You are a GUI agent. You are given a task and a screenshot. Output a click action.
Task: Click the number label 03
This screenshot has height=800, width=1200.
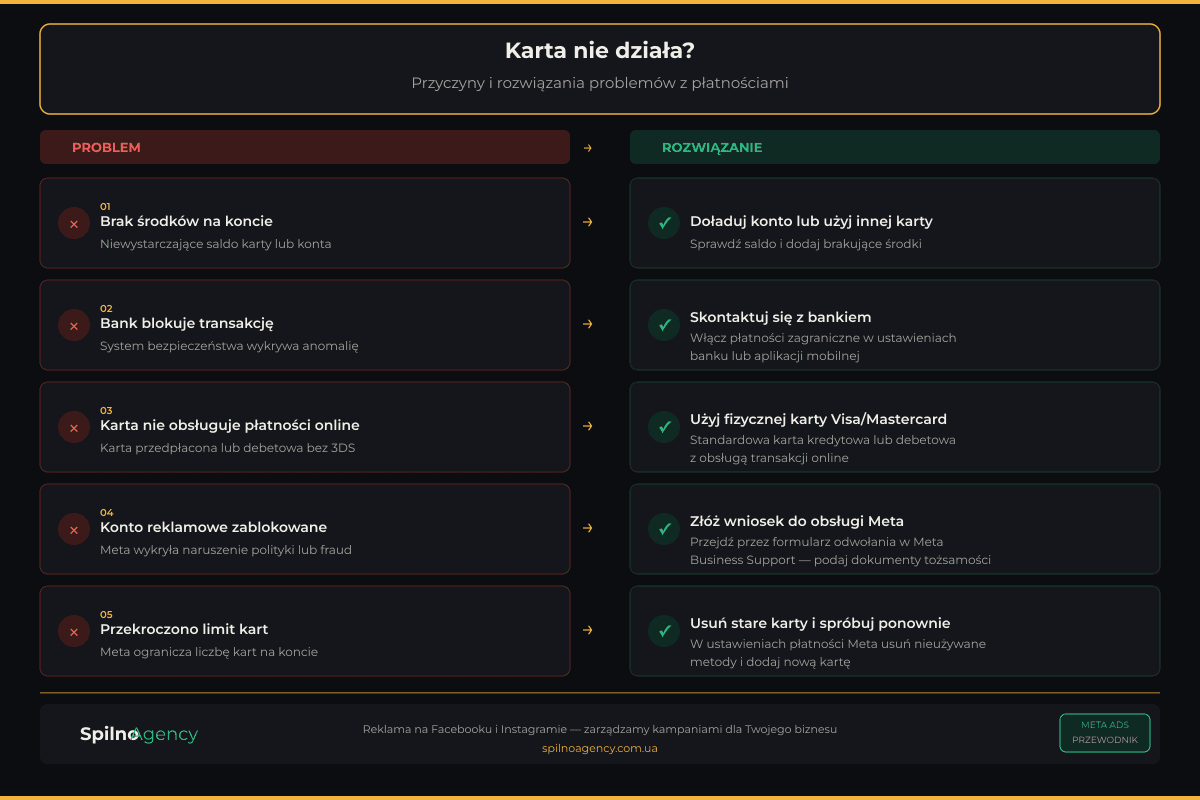106,410
